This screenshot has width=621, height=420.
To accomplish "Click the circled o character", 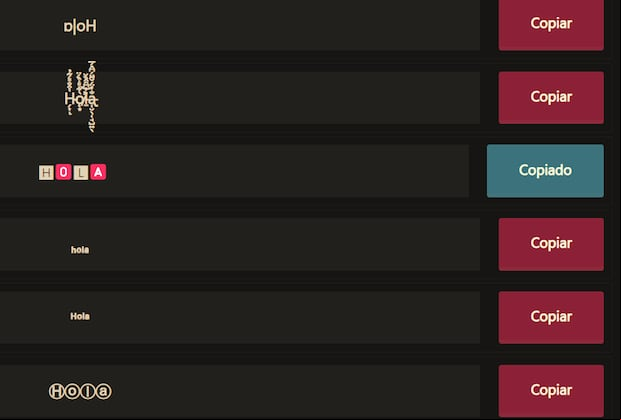I will (72, 391).
